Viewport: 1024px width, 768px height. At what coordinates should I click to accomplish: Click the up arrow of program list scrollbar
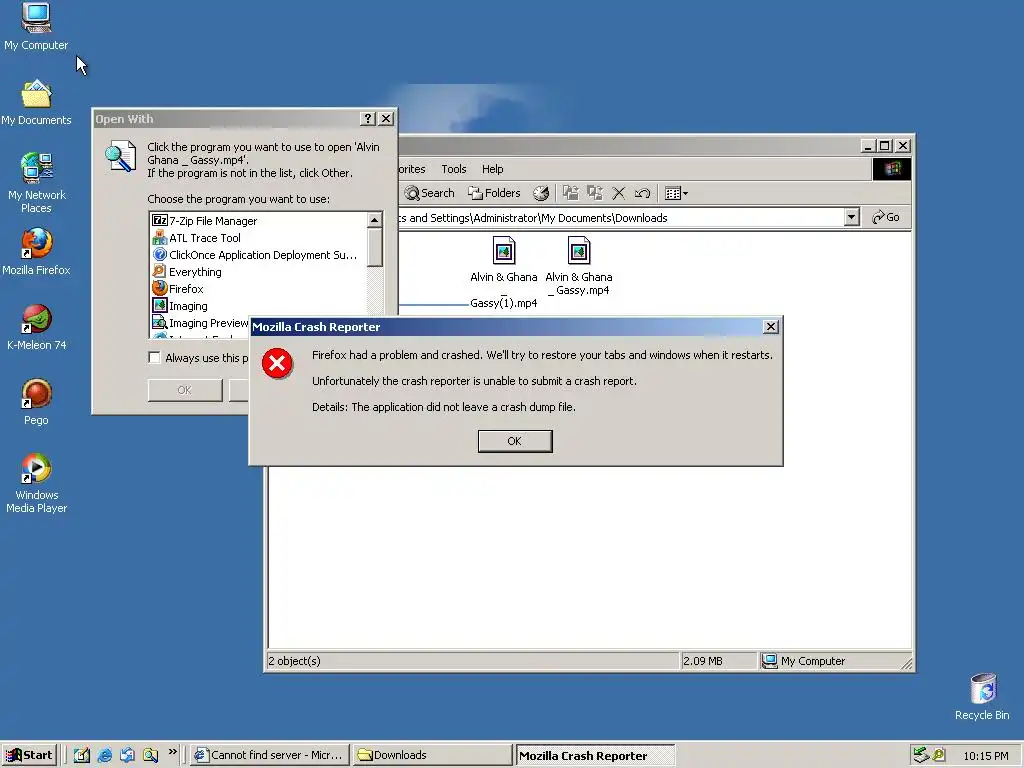(x=374, y=220)
